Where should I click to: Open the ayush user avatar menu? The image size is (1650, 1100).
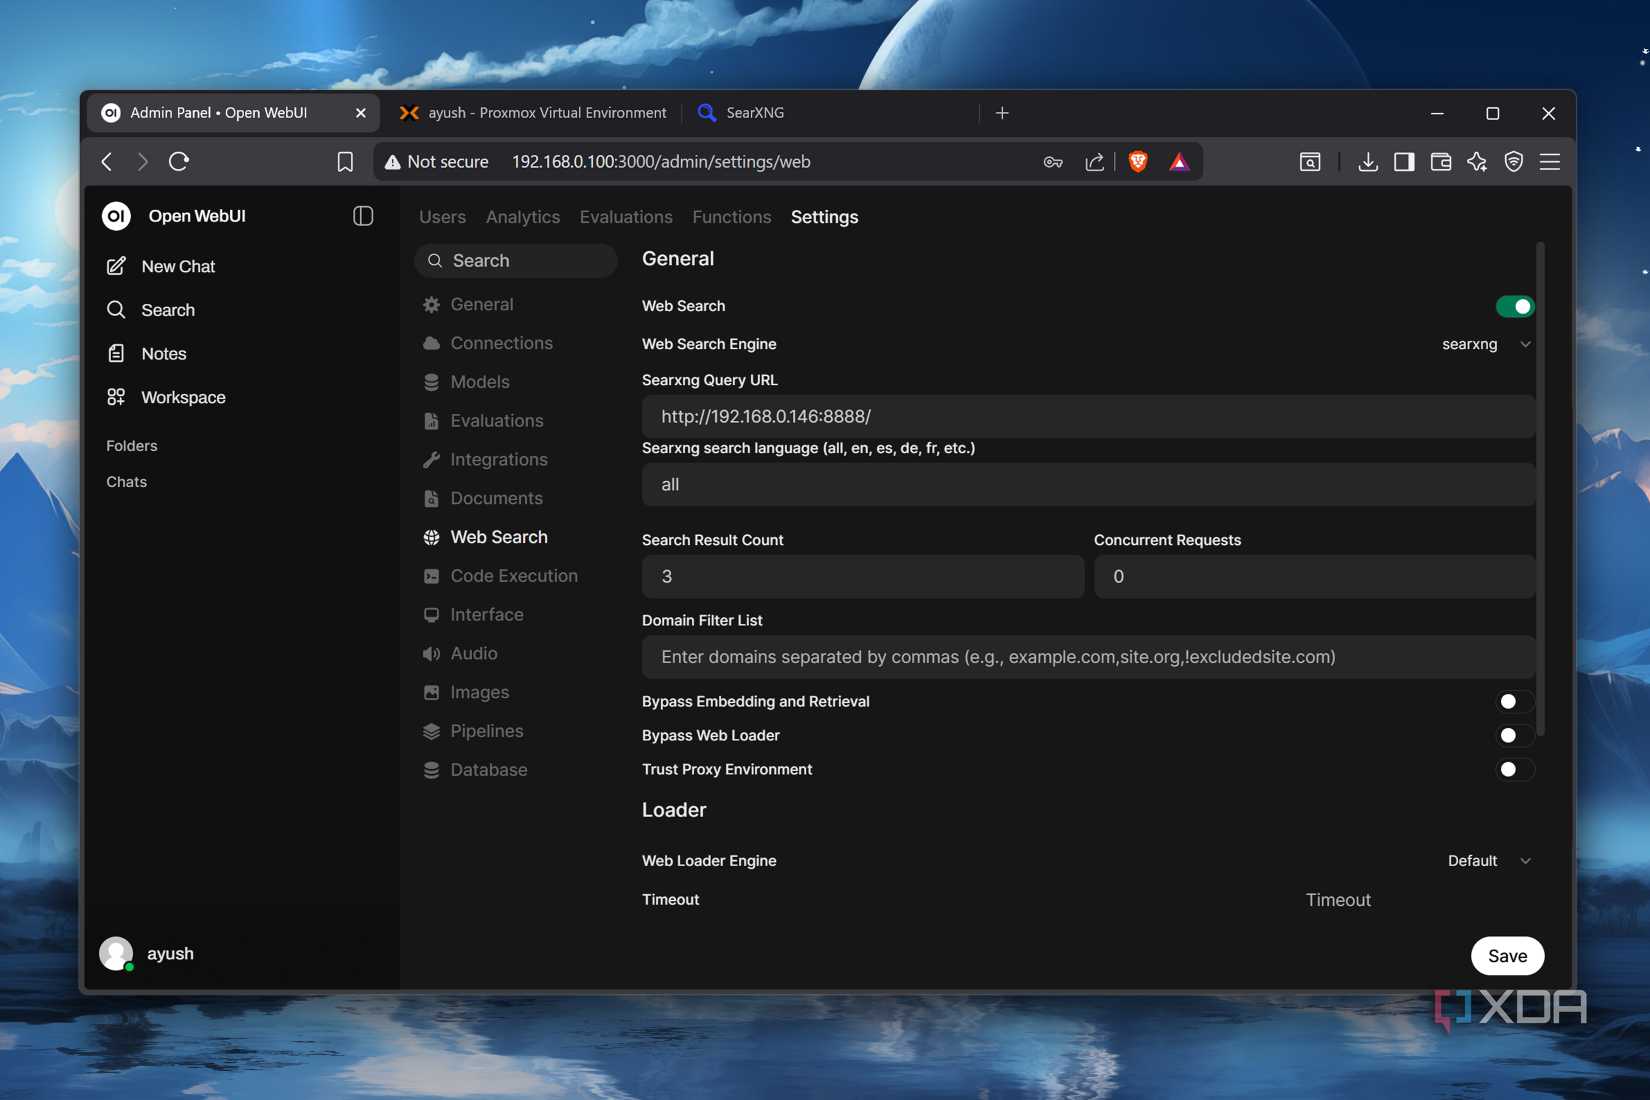pyautogui.click(x=116, y=954)
